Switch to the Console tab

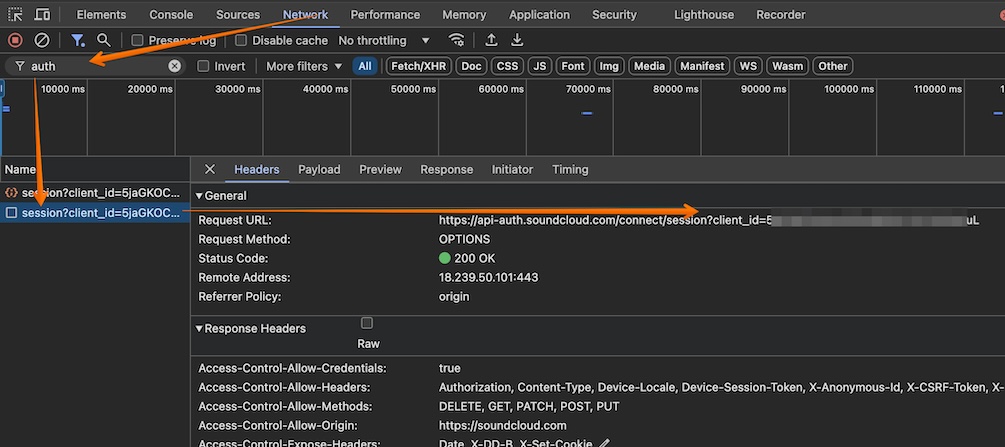pyautogui.click(x=171, y=15)
